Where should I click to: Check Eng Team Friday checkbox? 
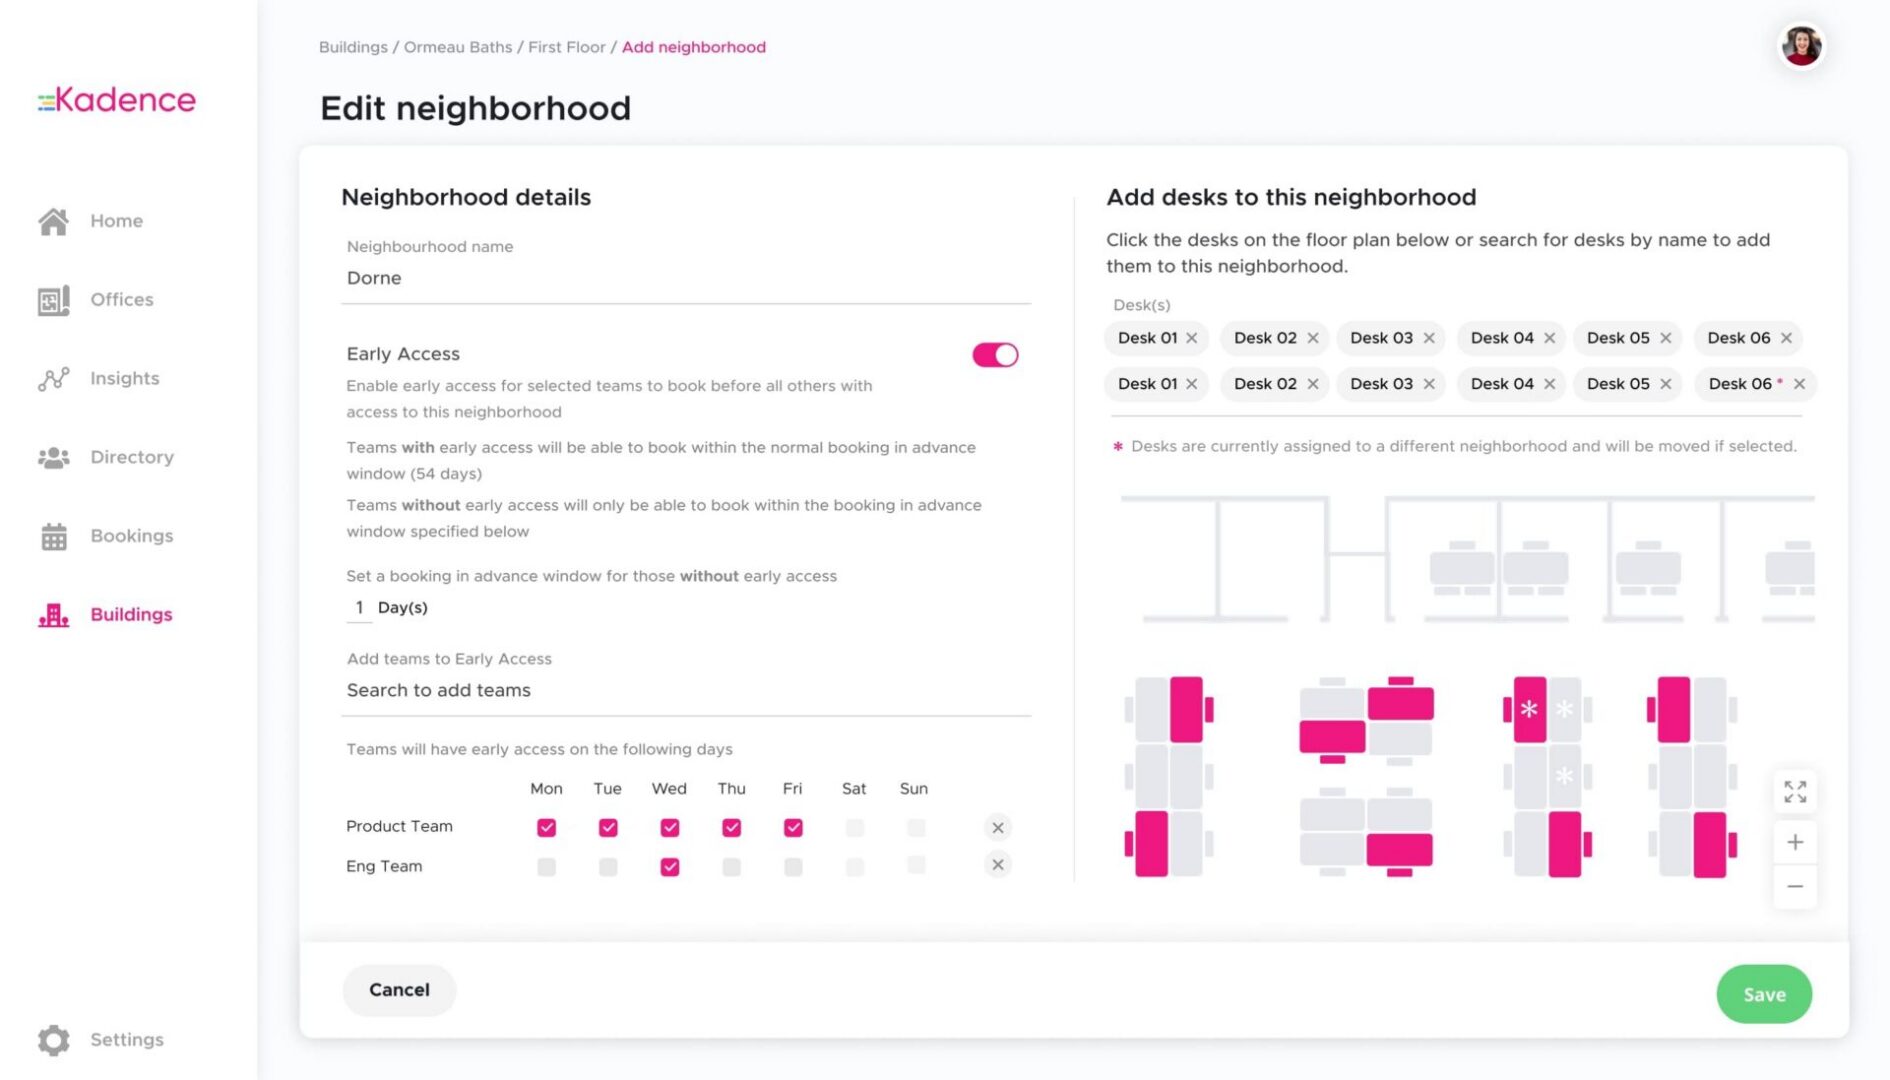pos(793,867)
